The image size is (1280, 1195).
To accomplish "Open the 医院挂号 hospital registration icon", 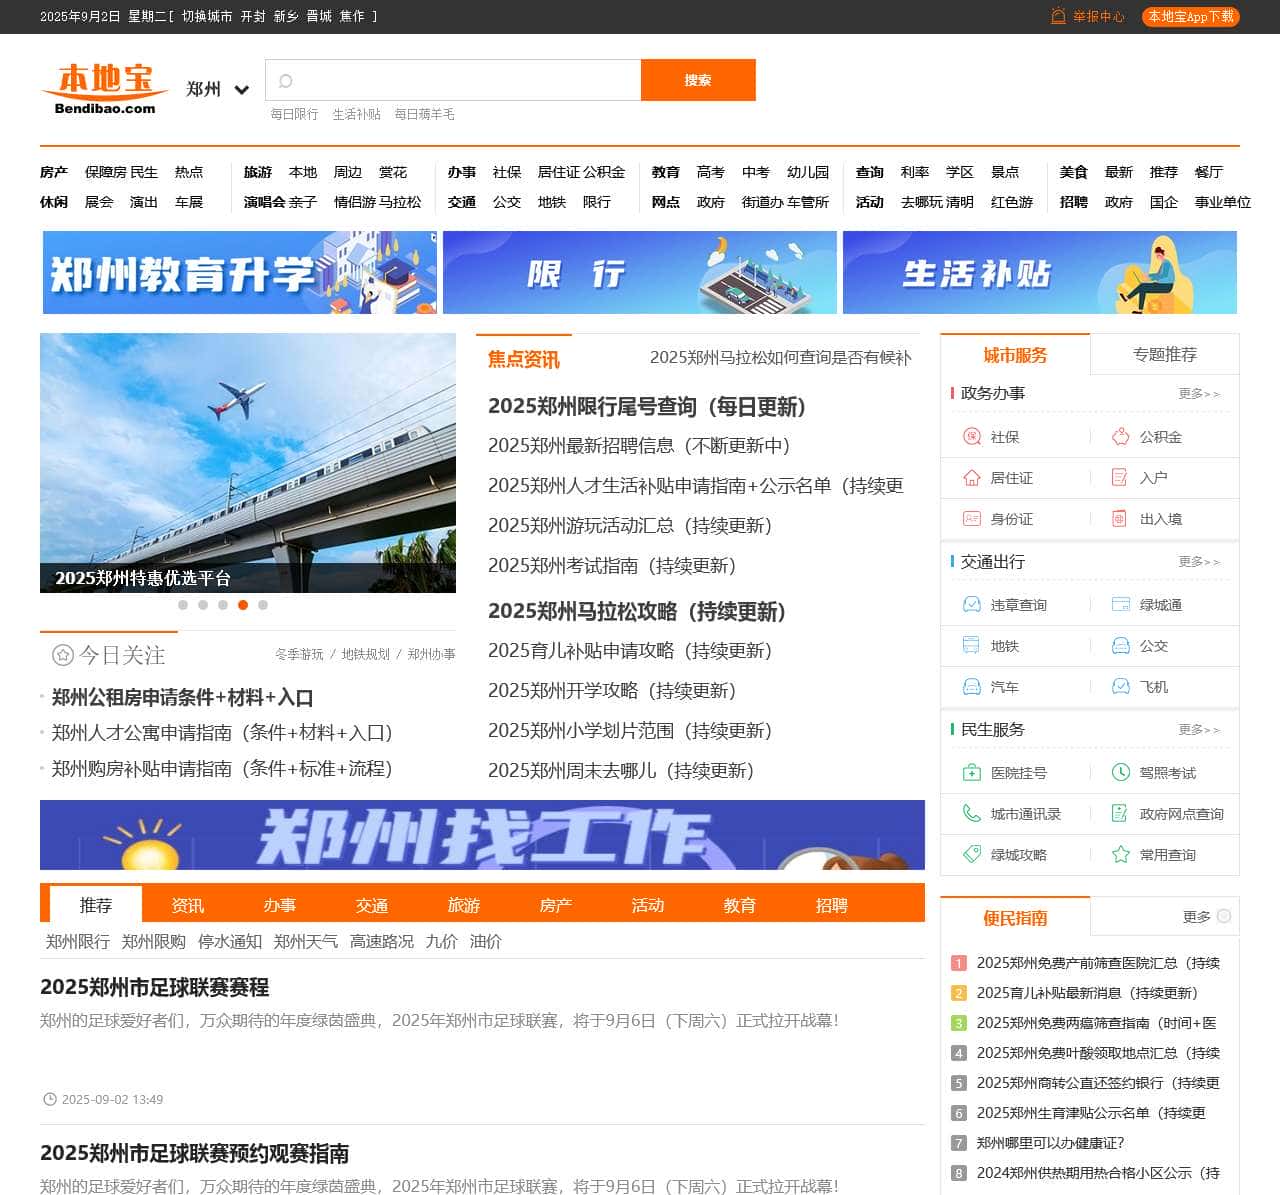I will (971, 773).
